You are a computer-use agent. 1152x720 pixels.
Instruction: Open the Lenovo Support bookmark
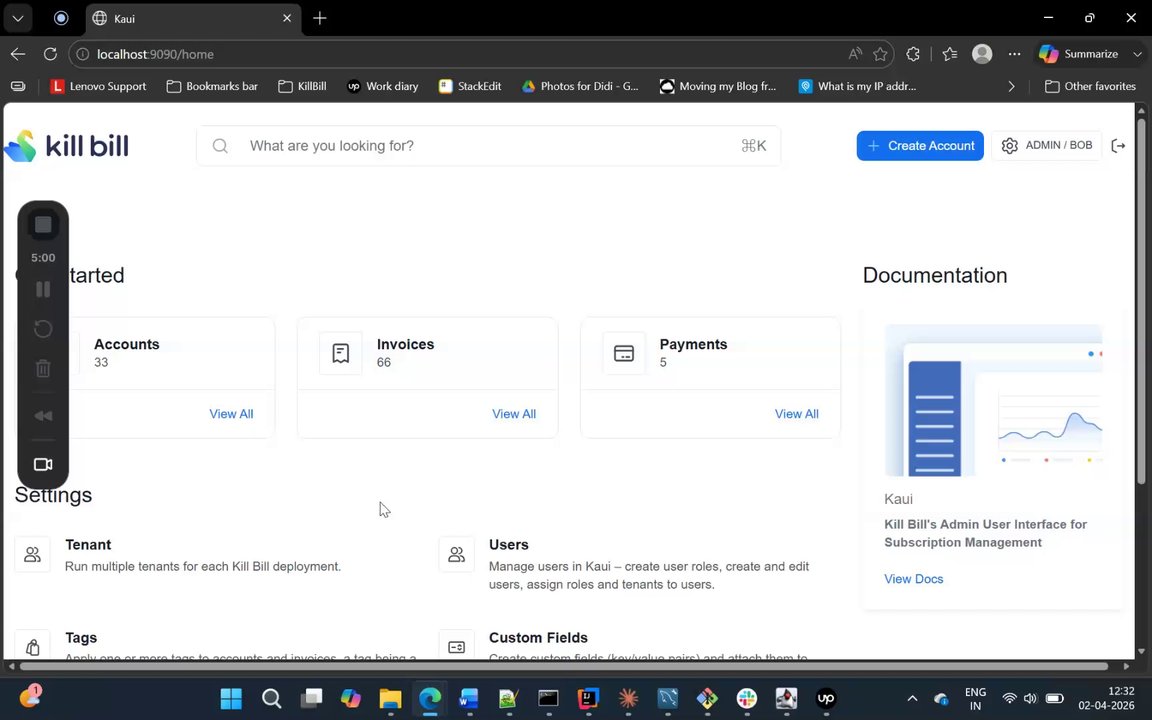(x=98, y=86)
